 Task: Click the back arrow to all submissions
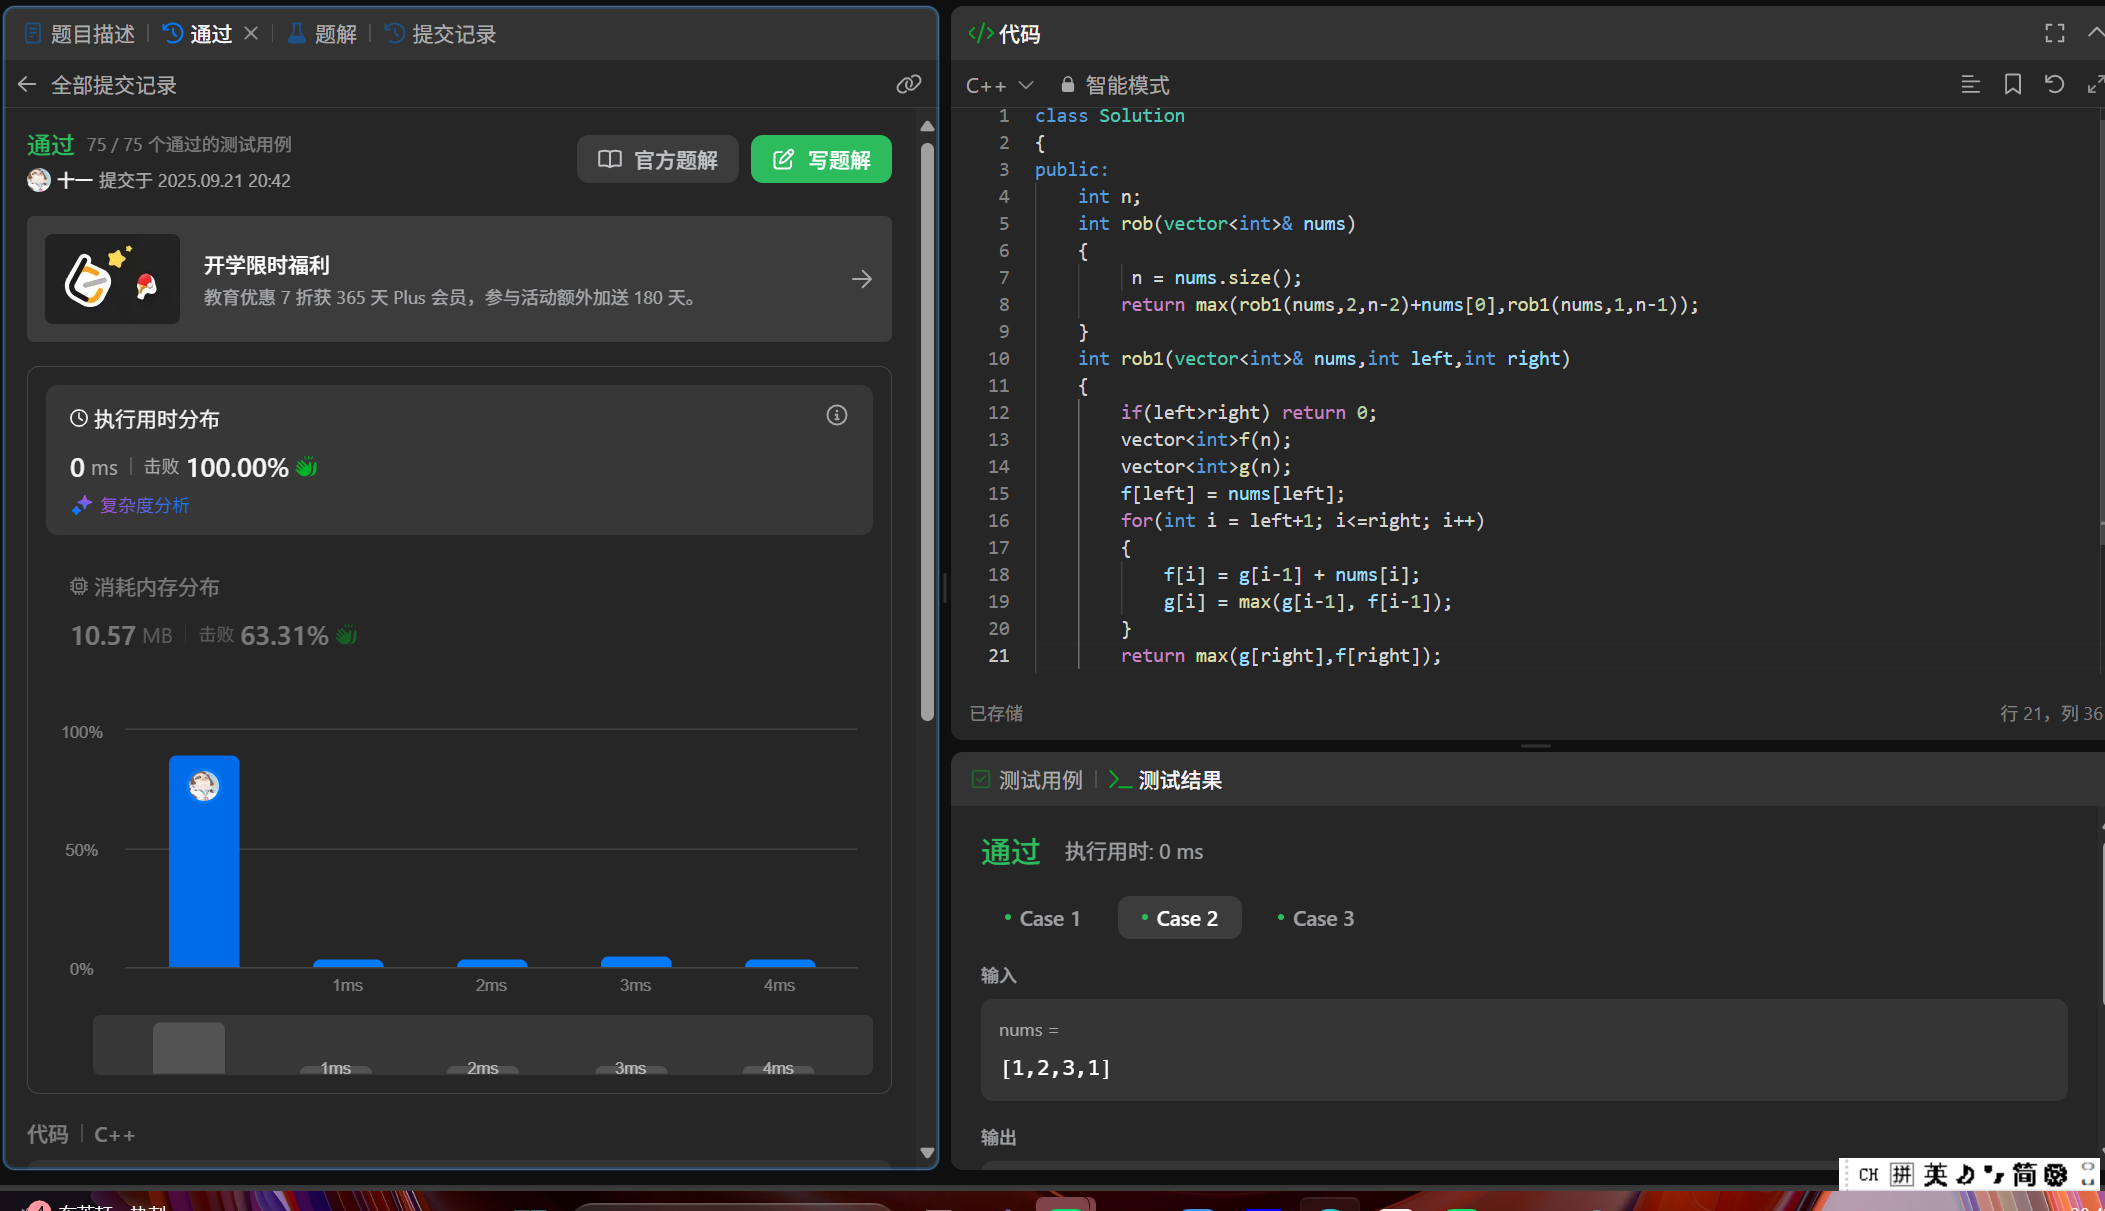(x=27, y=85)
